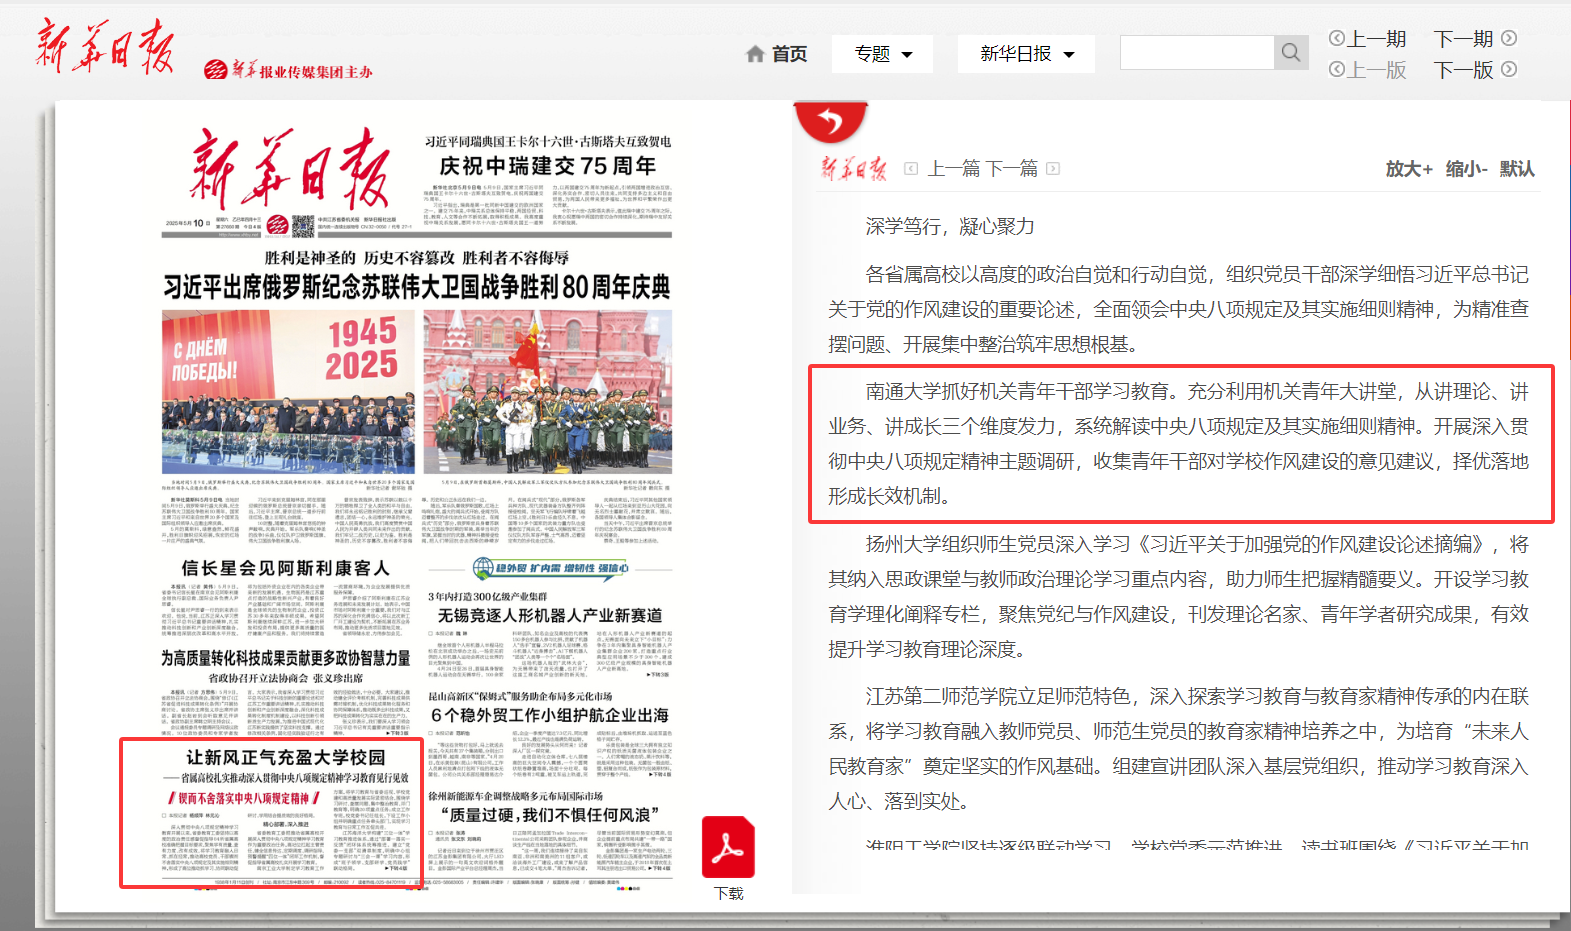Open the 首页 home menu item

(789, 54)
